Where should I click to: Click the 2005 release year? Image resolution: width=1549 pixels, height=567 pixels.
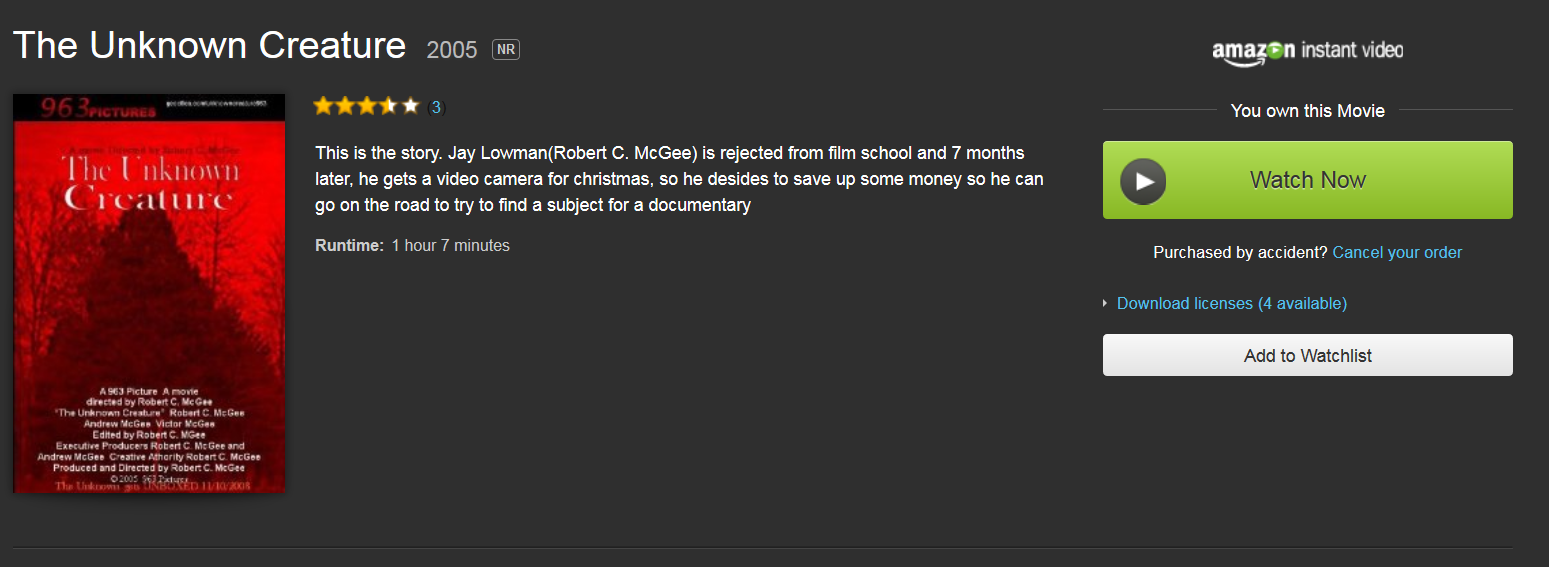(x=452, y=50)
